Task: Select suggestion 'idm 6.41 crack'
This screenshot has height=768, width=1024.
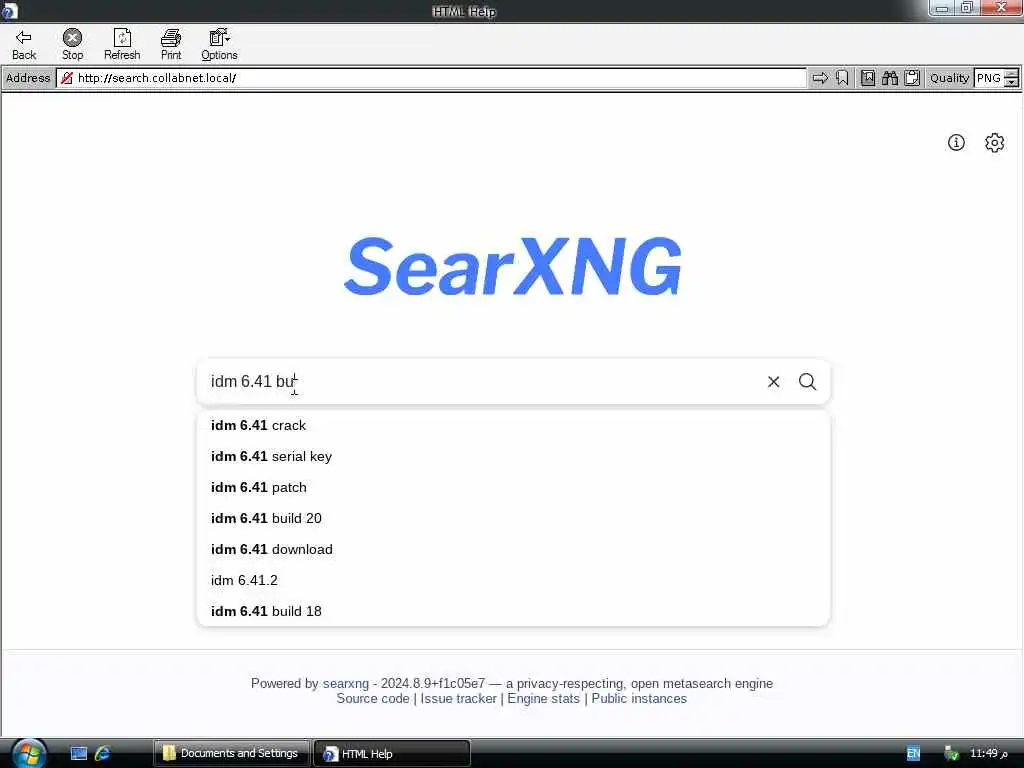Action: [513, 425]
